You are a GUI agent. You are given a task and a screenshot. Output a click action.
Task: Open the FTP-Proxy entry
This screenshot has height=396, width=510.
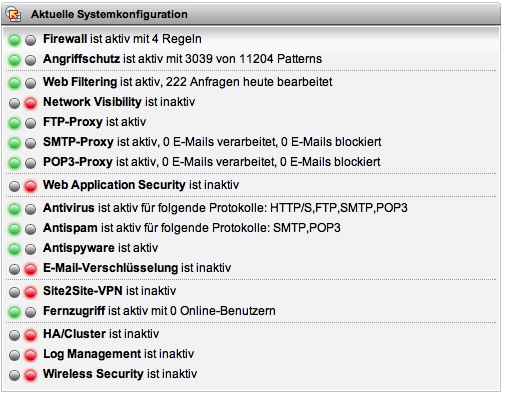point(73,122)
